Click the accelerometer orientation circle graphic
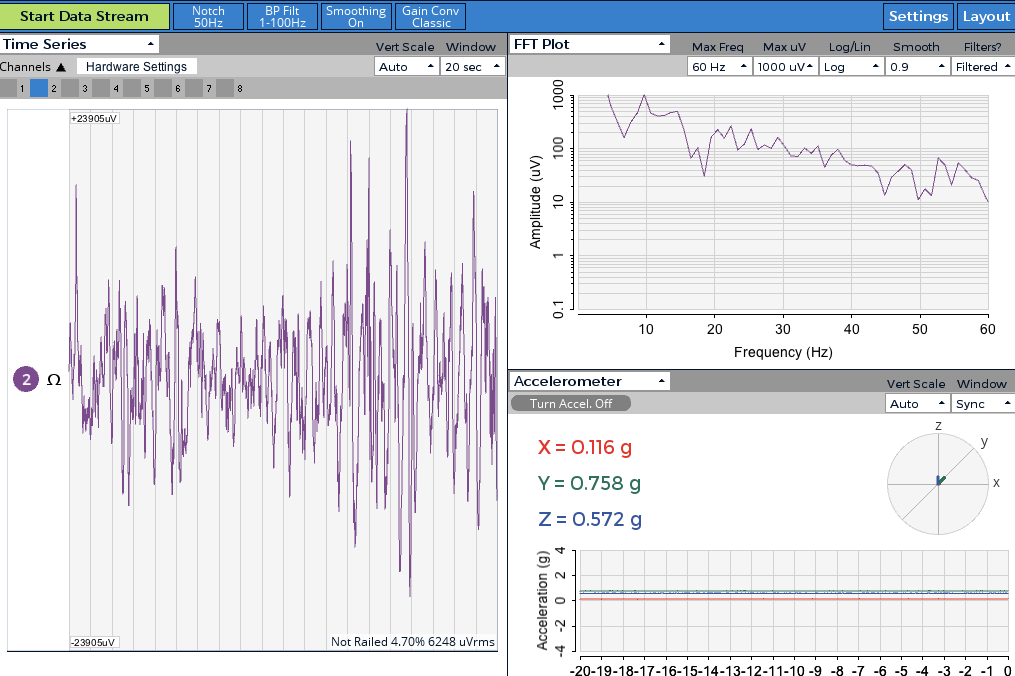Viewport: 1015px width, 676px height. (x=938, y=484)
